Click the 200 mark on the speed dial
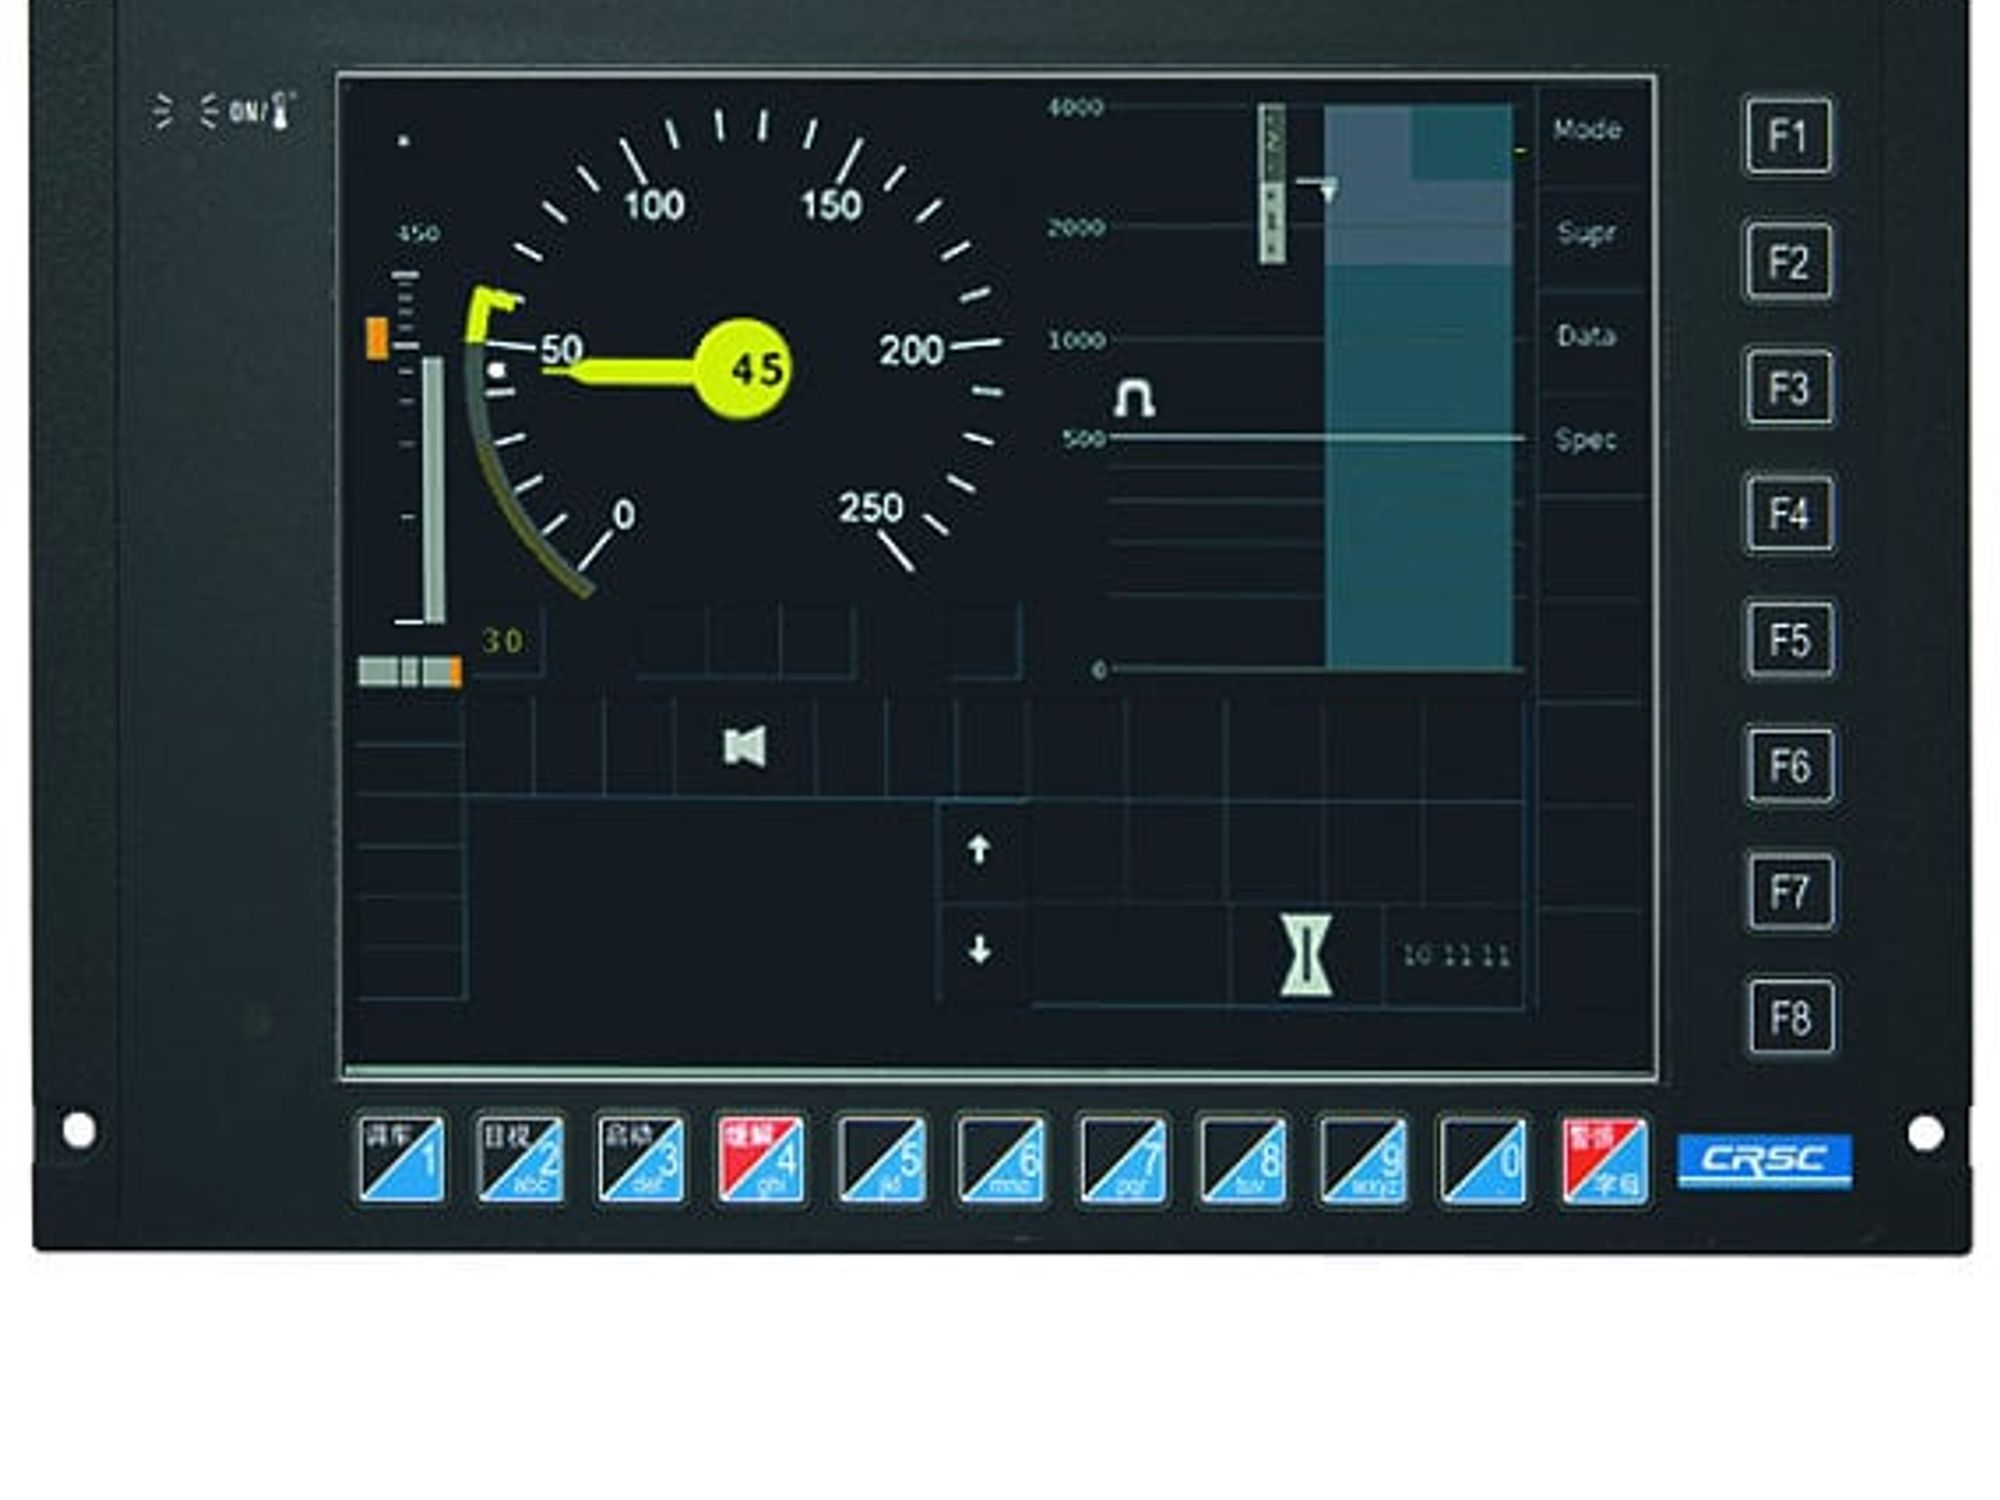This screenshot has width=2000, height=1500. [x=911, y=351]
